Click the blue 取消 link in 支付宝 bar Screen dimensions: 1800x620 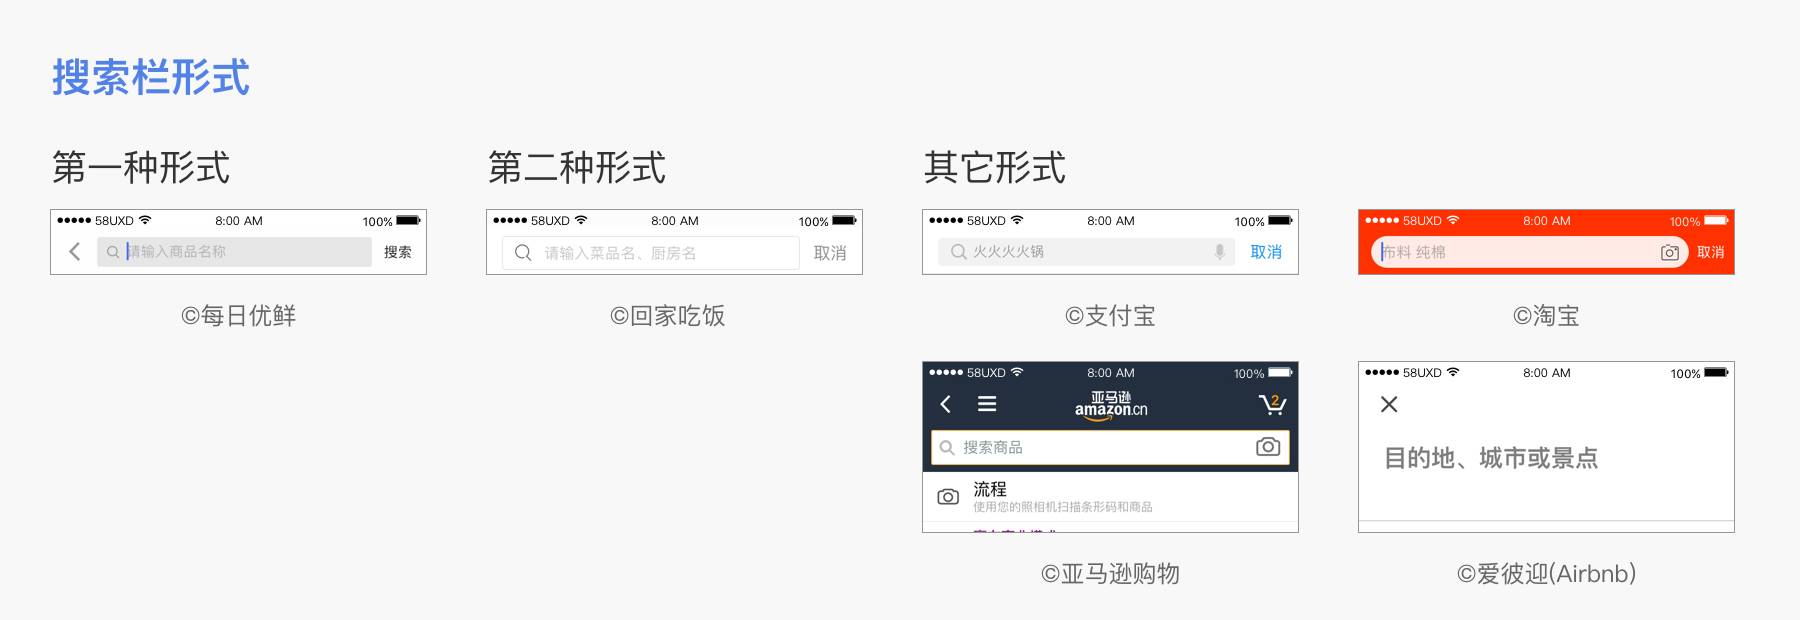pyautogui.click(x=1266, y=252)
